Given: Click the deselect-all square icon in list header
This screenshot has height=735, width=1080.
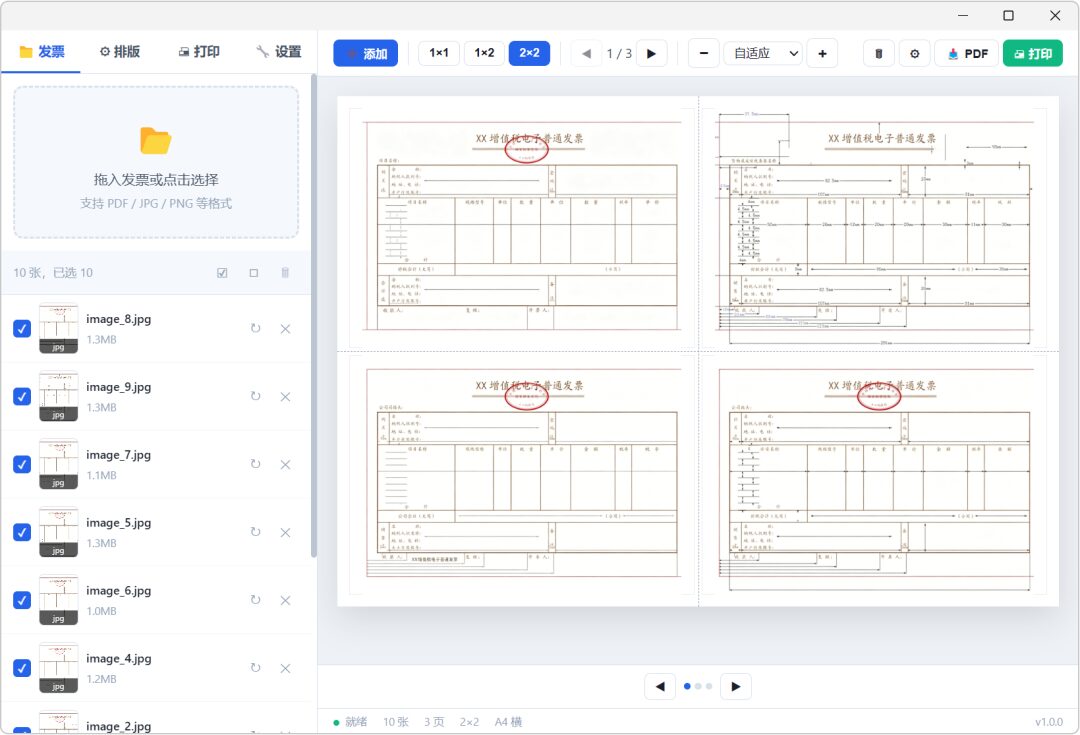Looking at the screenshot, I should tap(253, 273).
